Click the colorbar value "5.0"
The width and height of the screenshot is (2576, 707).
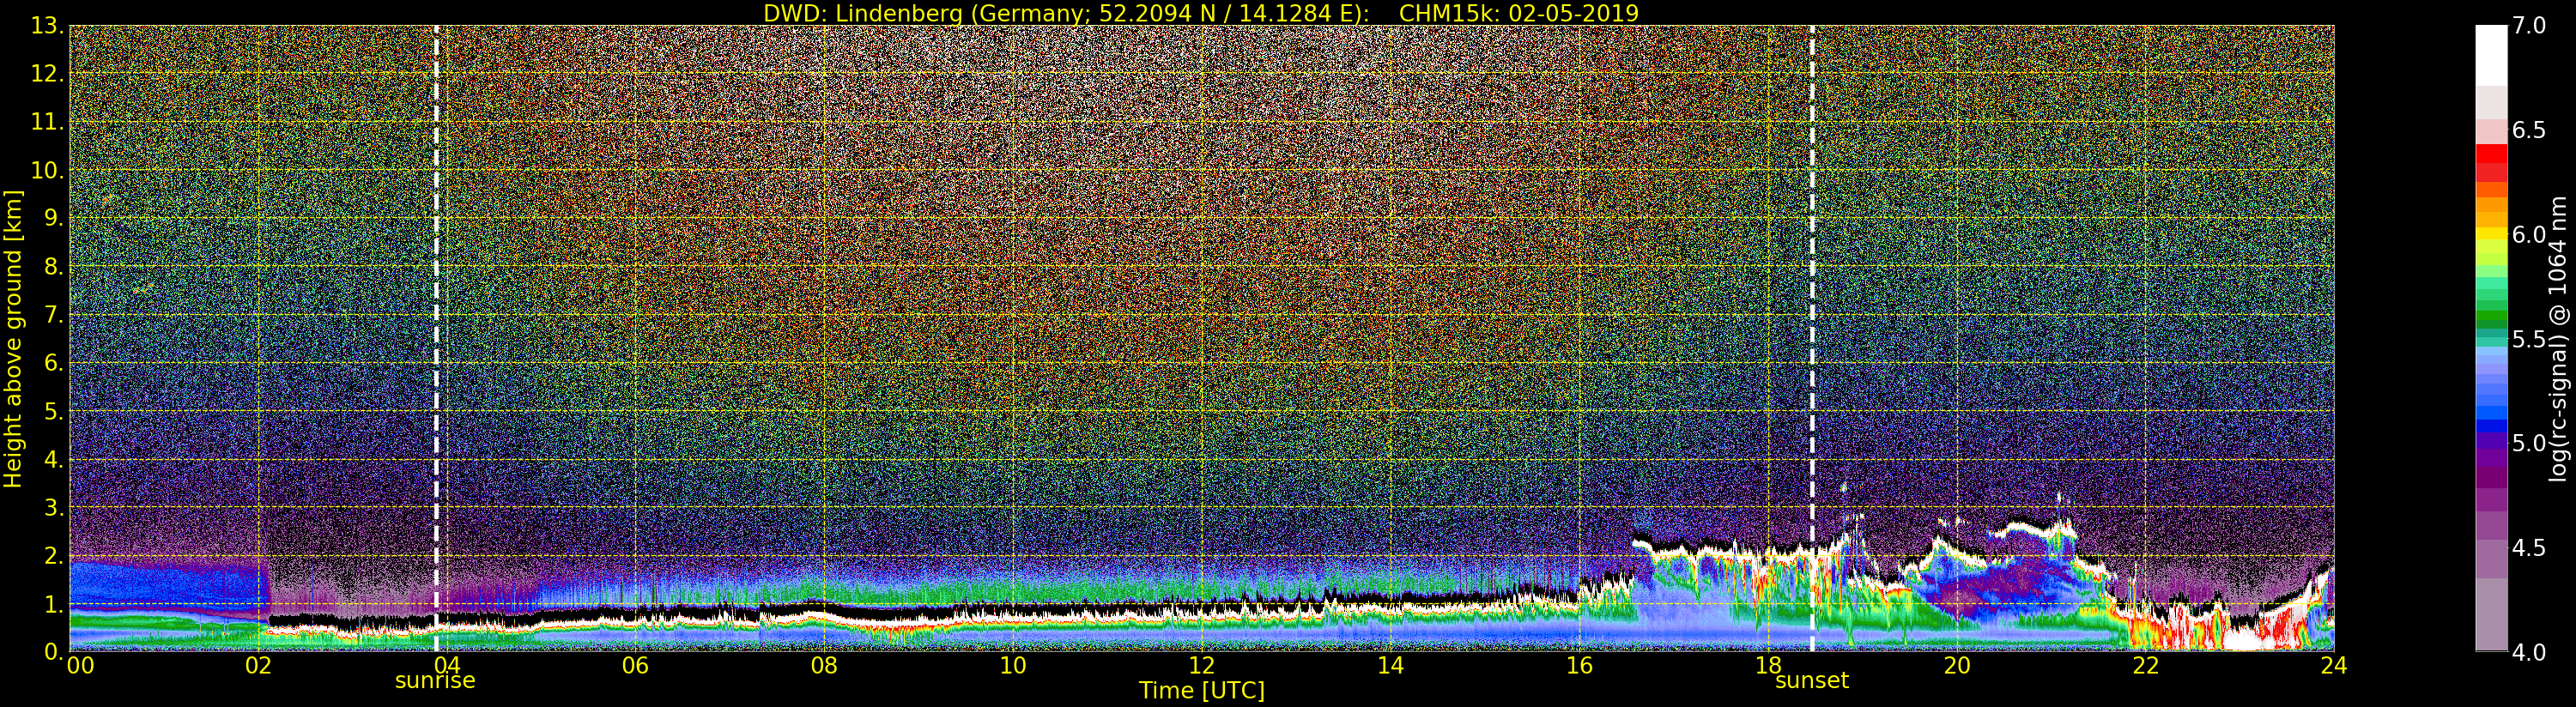click(x=2529, y=443)
